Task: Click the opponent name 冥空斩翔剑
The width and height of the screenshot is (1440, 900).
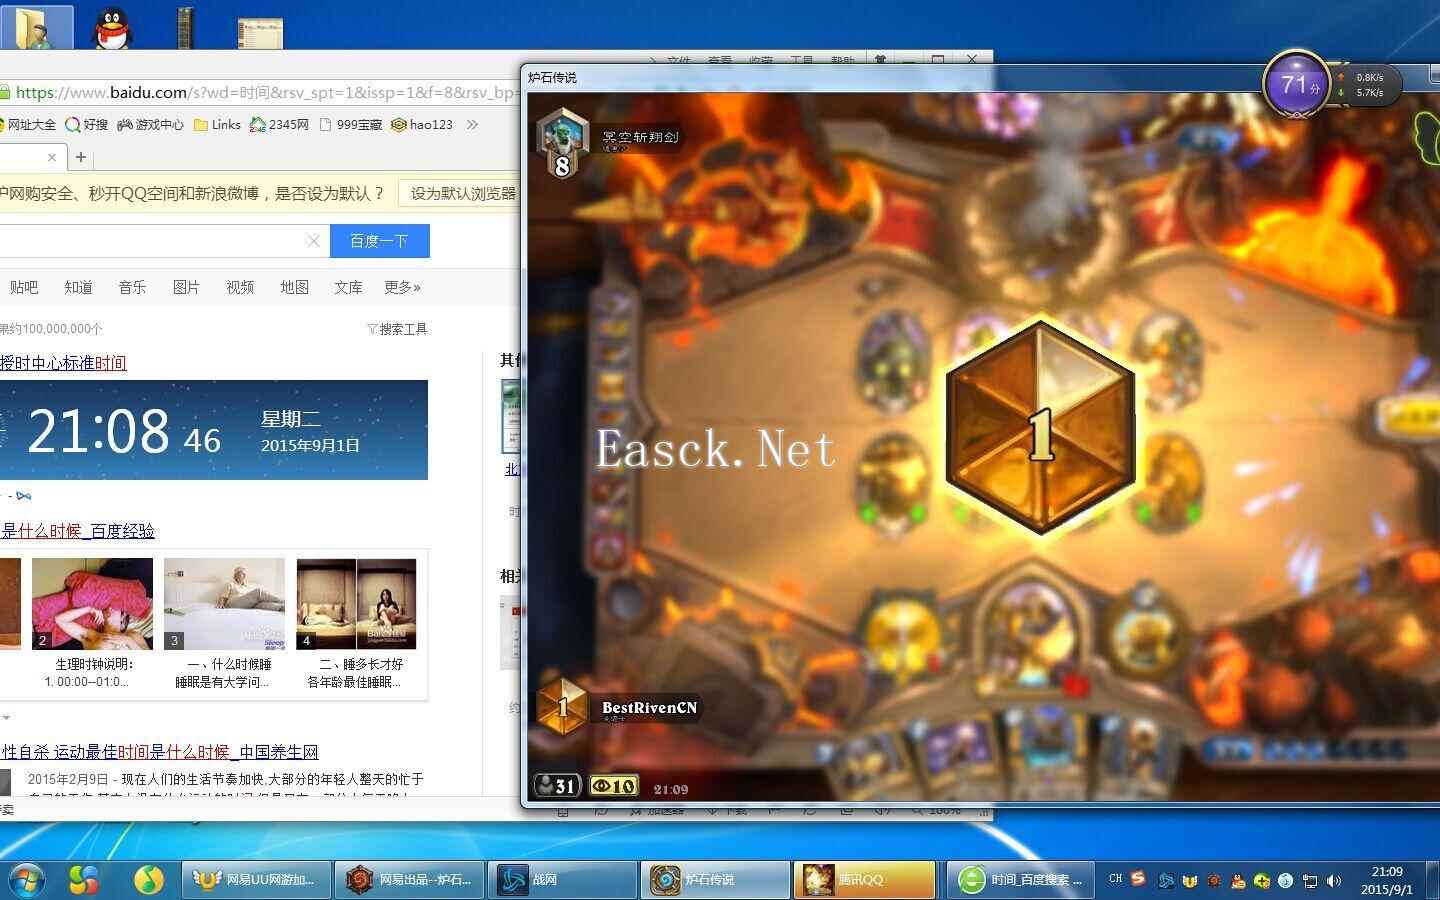Action: coord(640,137)
